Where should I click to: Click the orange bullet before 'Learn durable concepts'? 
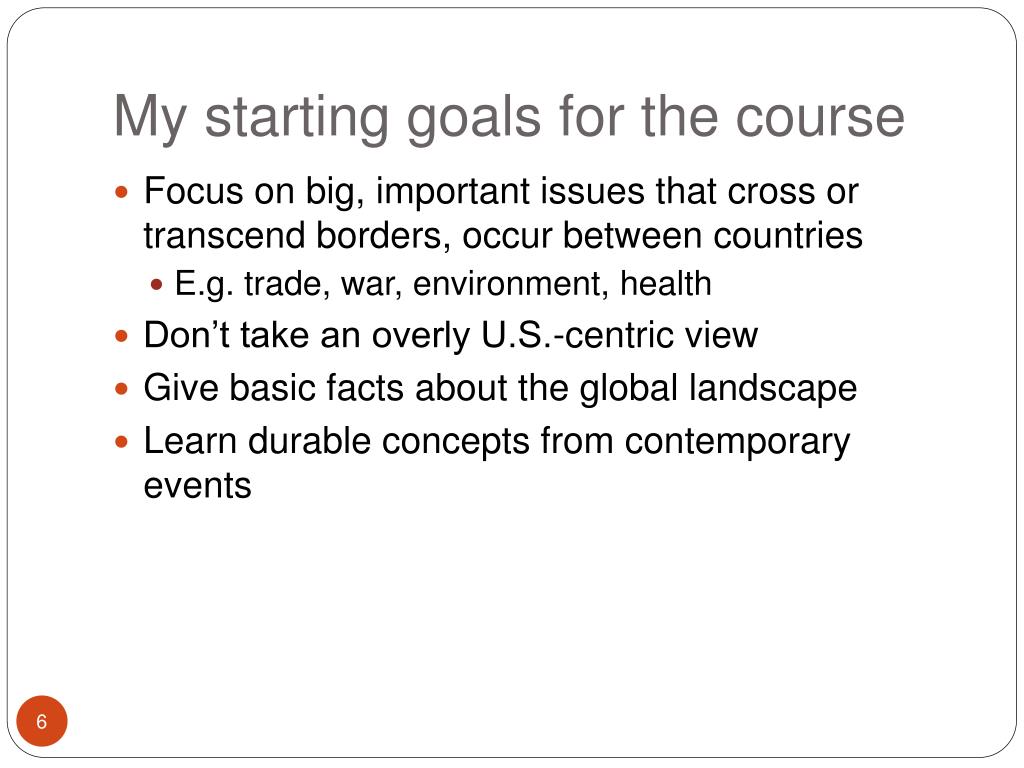[121, 442]
